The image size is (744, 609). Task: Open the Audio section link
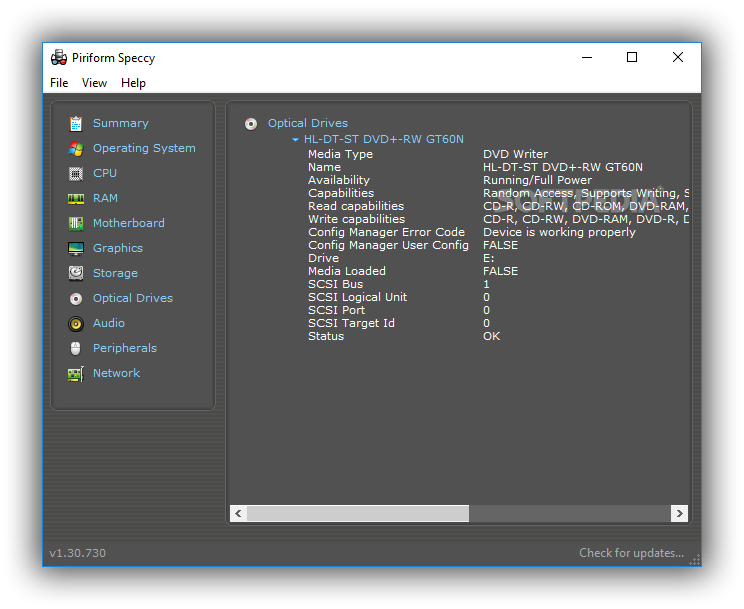(109, 323)
